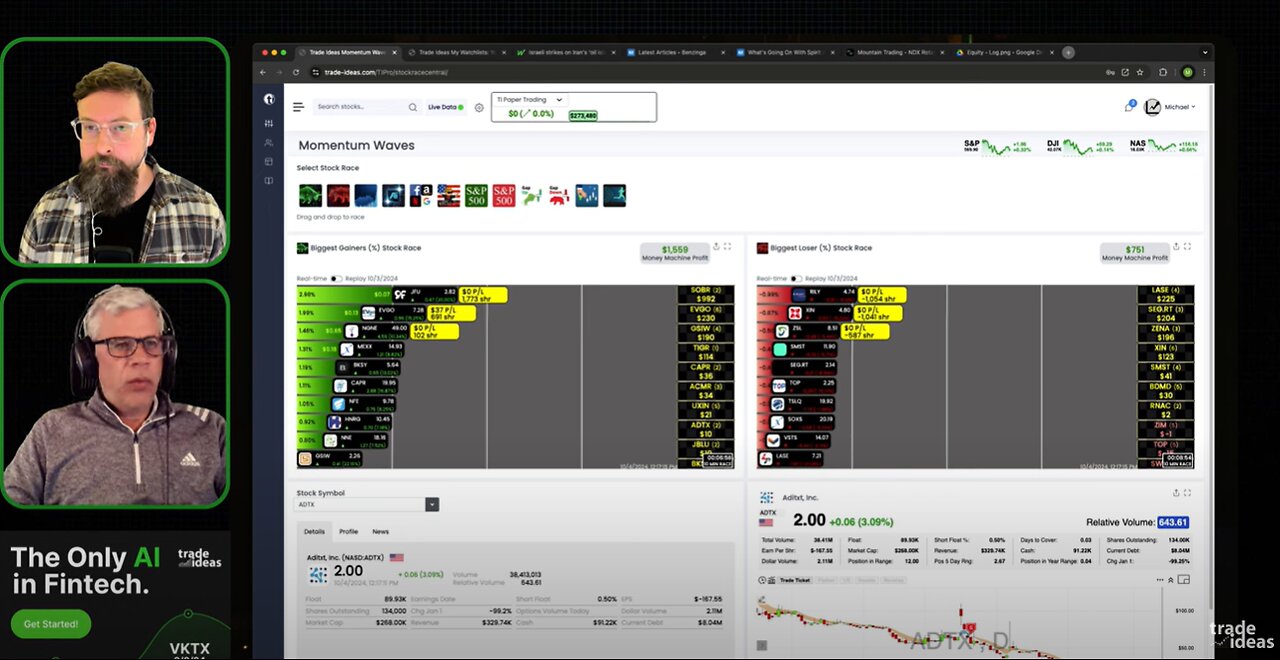The width and height of the screenshot is (1280, 660).
Task: Share the Biggest Loser stock race
Action: coord(1176,246)
